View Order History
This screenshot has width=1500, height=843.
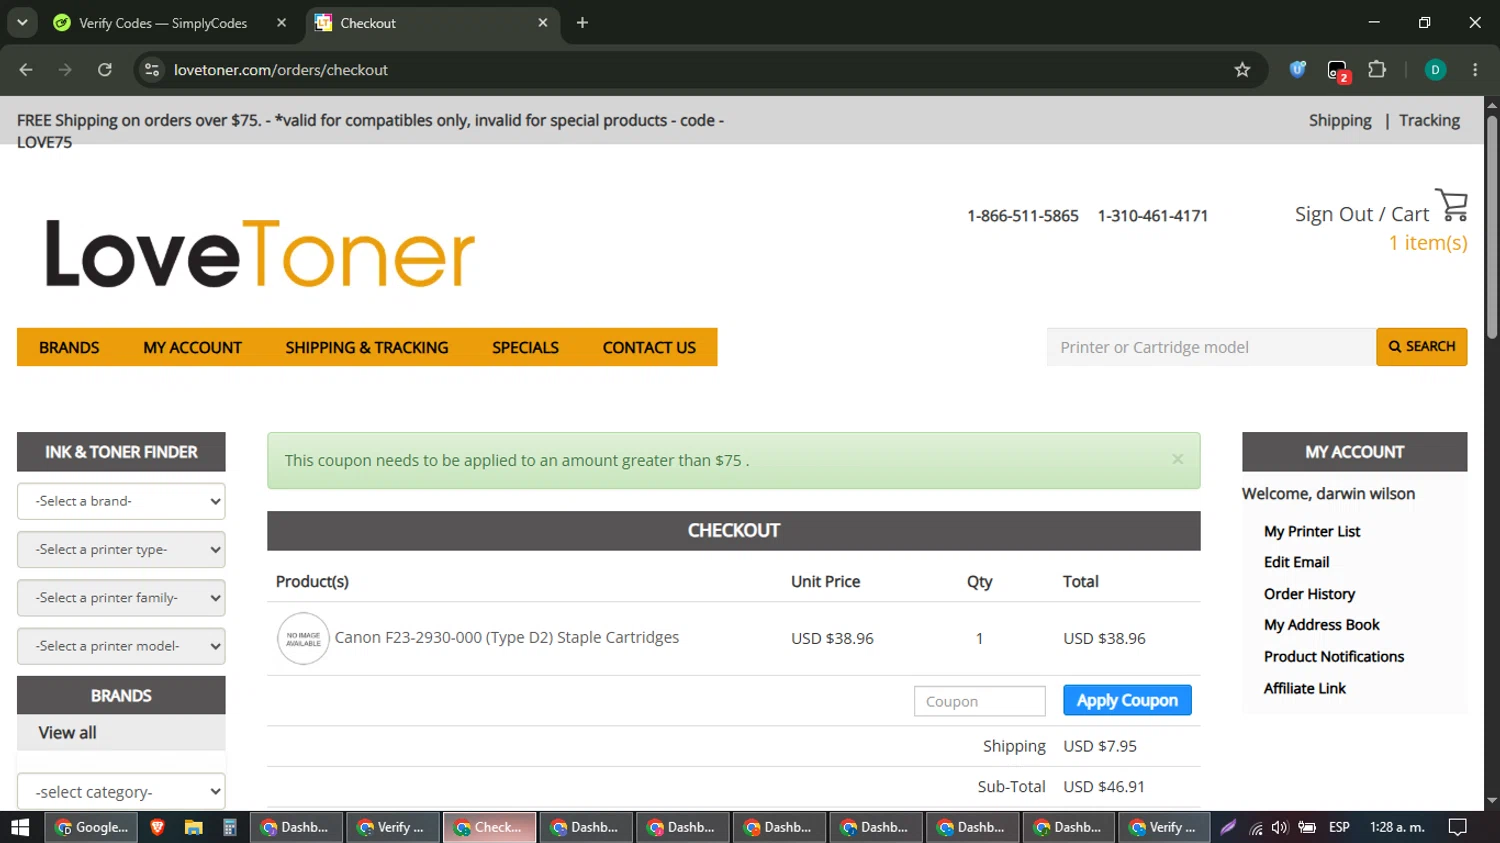pos(1309,594)
